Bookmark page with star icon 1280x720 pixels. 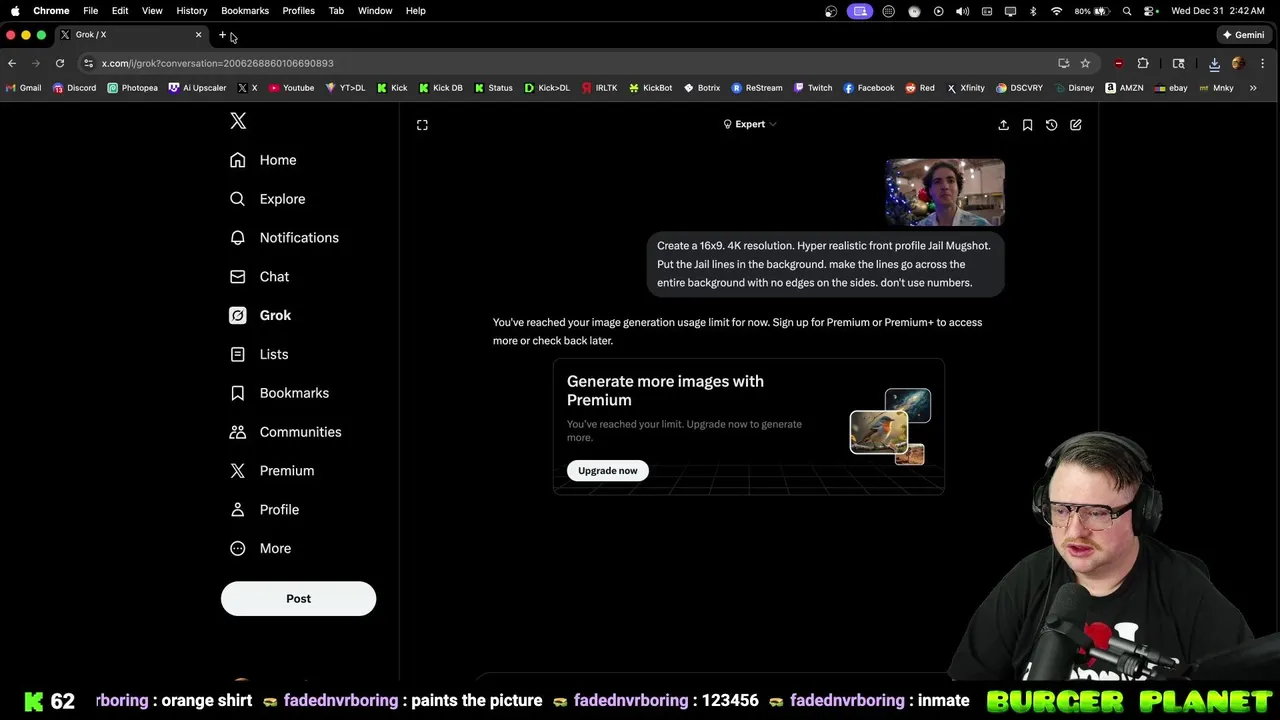pos(1085,63)
